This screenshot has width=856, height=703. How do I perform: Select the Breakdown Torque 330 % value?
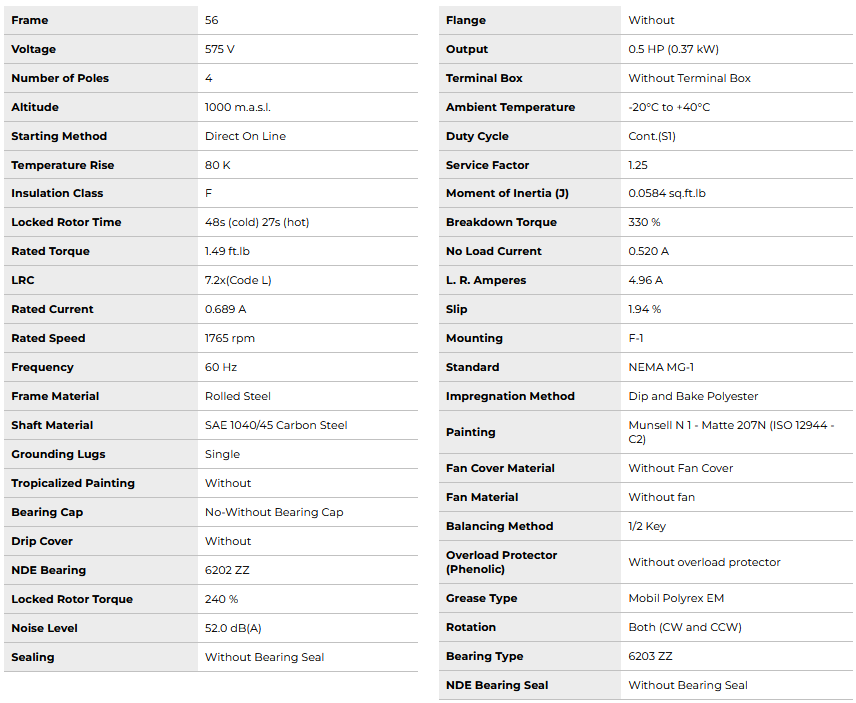pyautogui.click(x=644, y=222)
